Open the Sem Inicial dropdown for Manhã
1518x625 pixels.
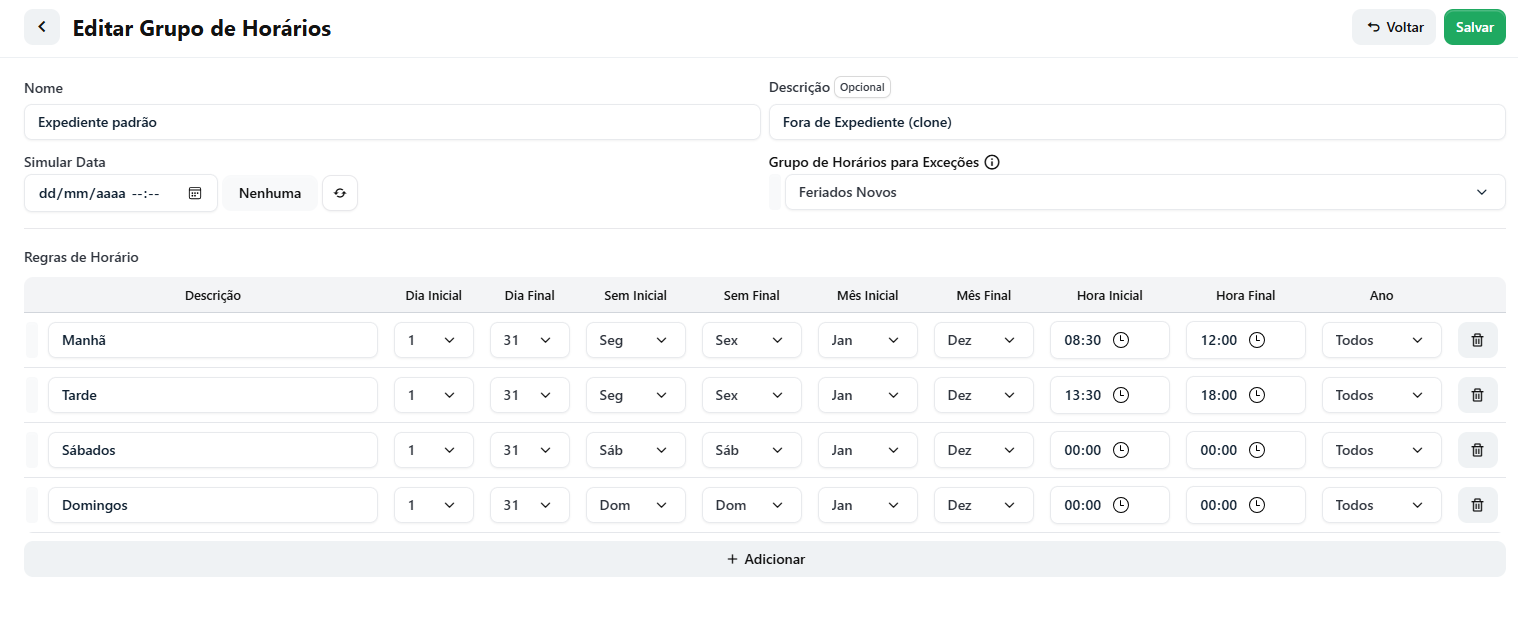(x=636, y=340)
